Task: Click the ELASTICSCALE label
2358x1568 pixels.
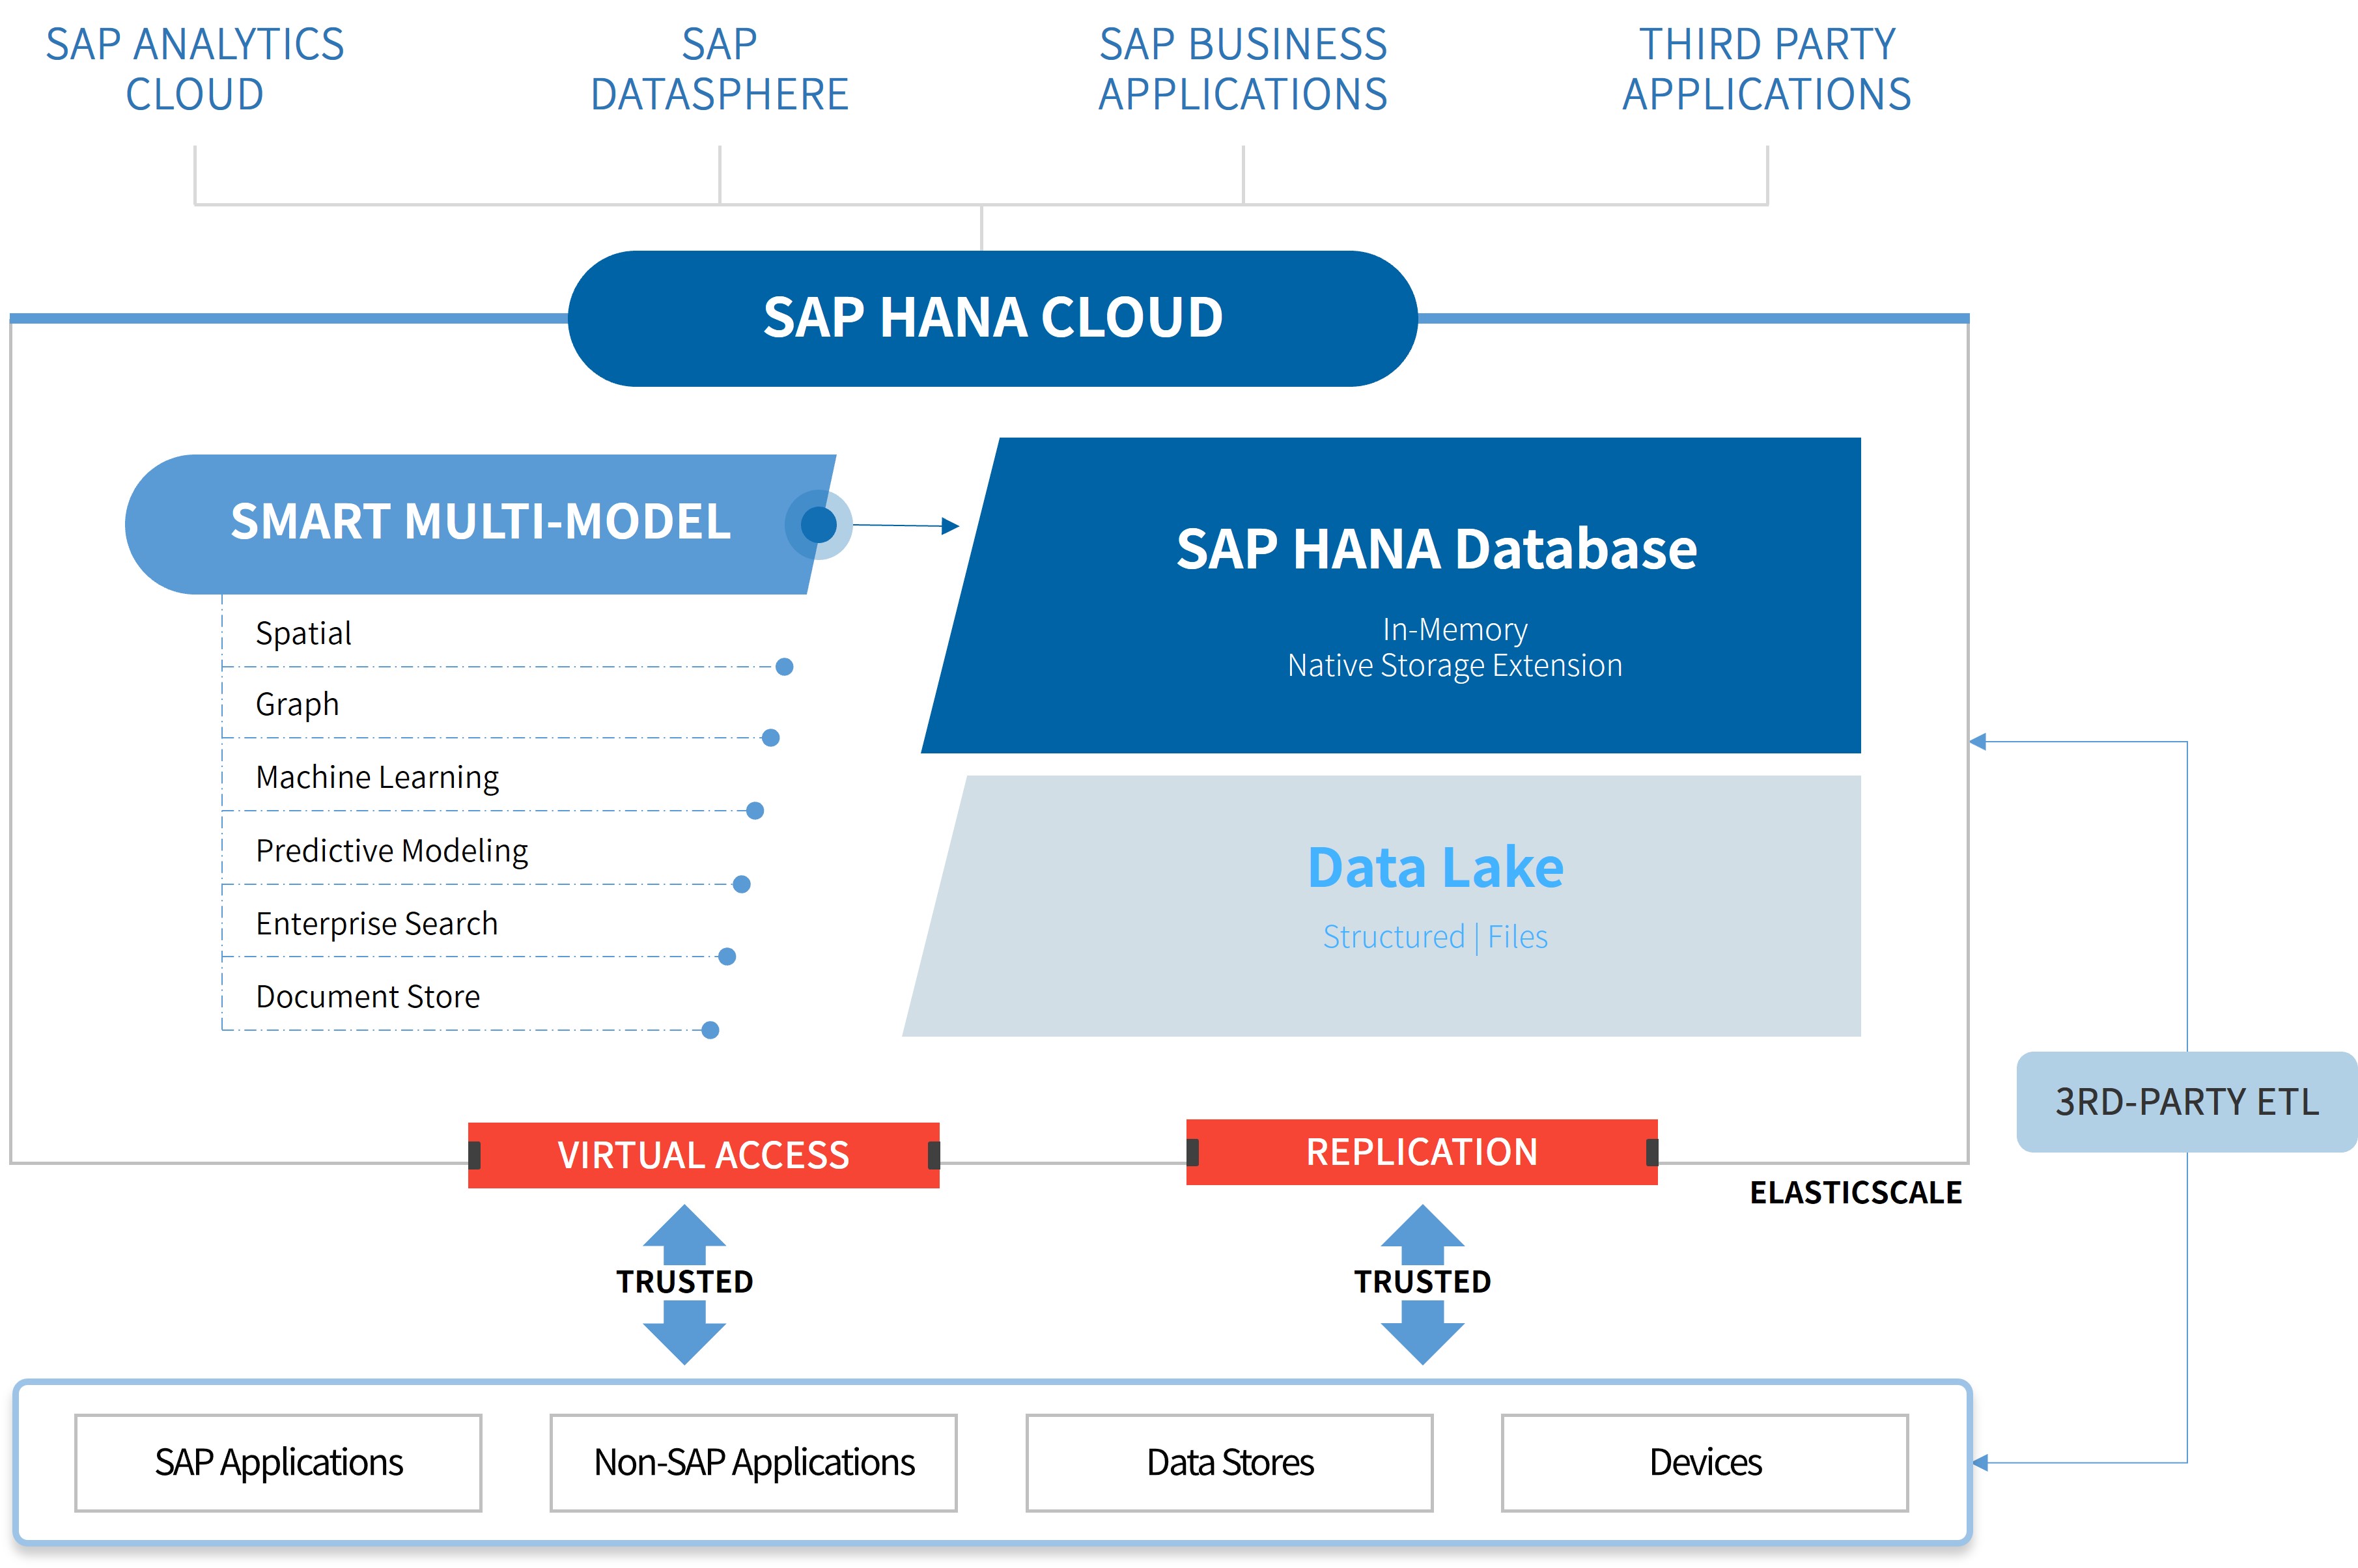Action: pos(1855,1193)
